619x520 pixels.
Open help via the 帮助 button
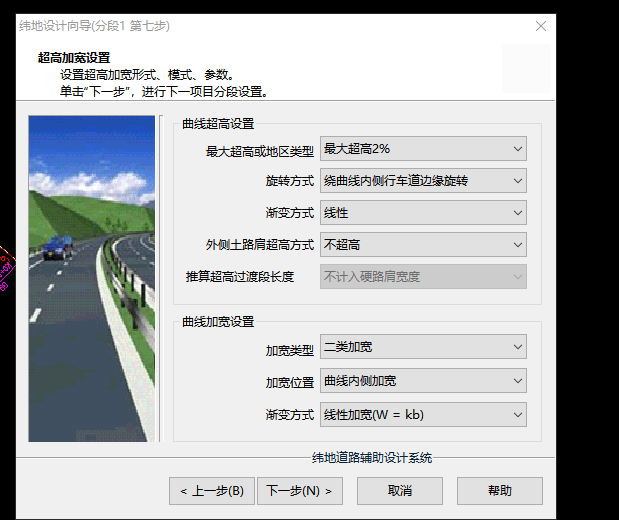[500, 491]
